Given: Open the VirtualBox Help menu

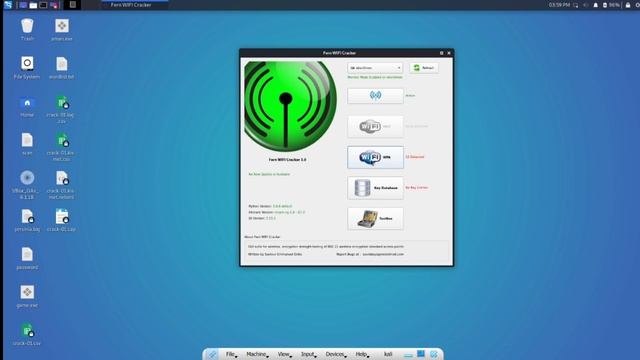Looking at the screenshot, I should (362, 354).
